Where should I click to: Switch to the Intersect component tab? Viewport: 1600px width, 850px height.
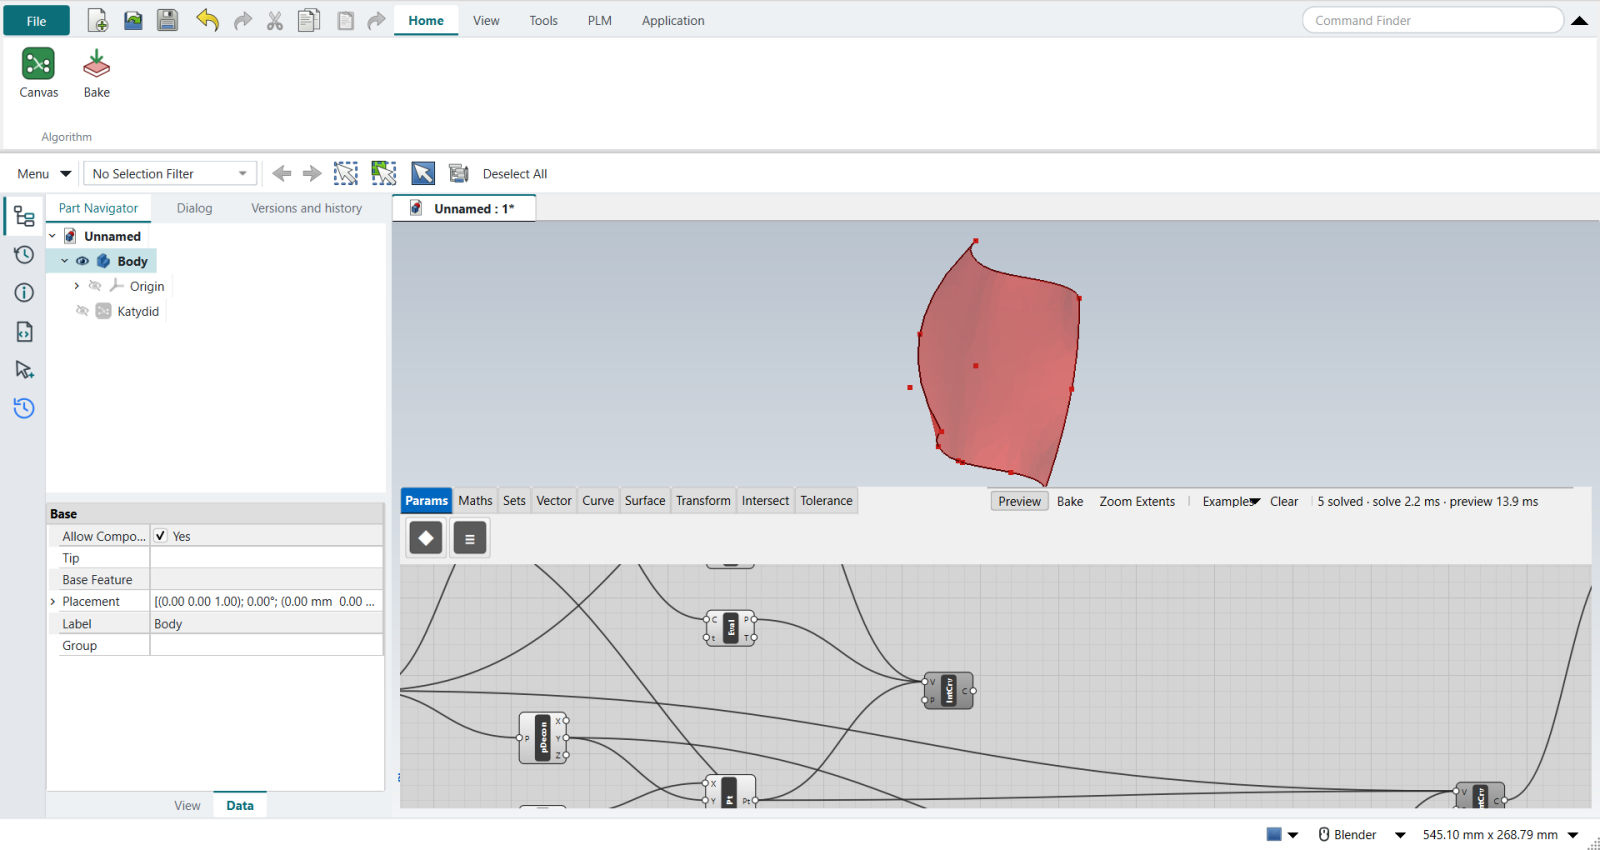click(x=765, y=500)
